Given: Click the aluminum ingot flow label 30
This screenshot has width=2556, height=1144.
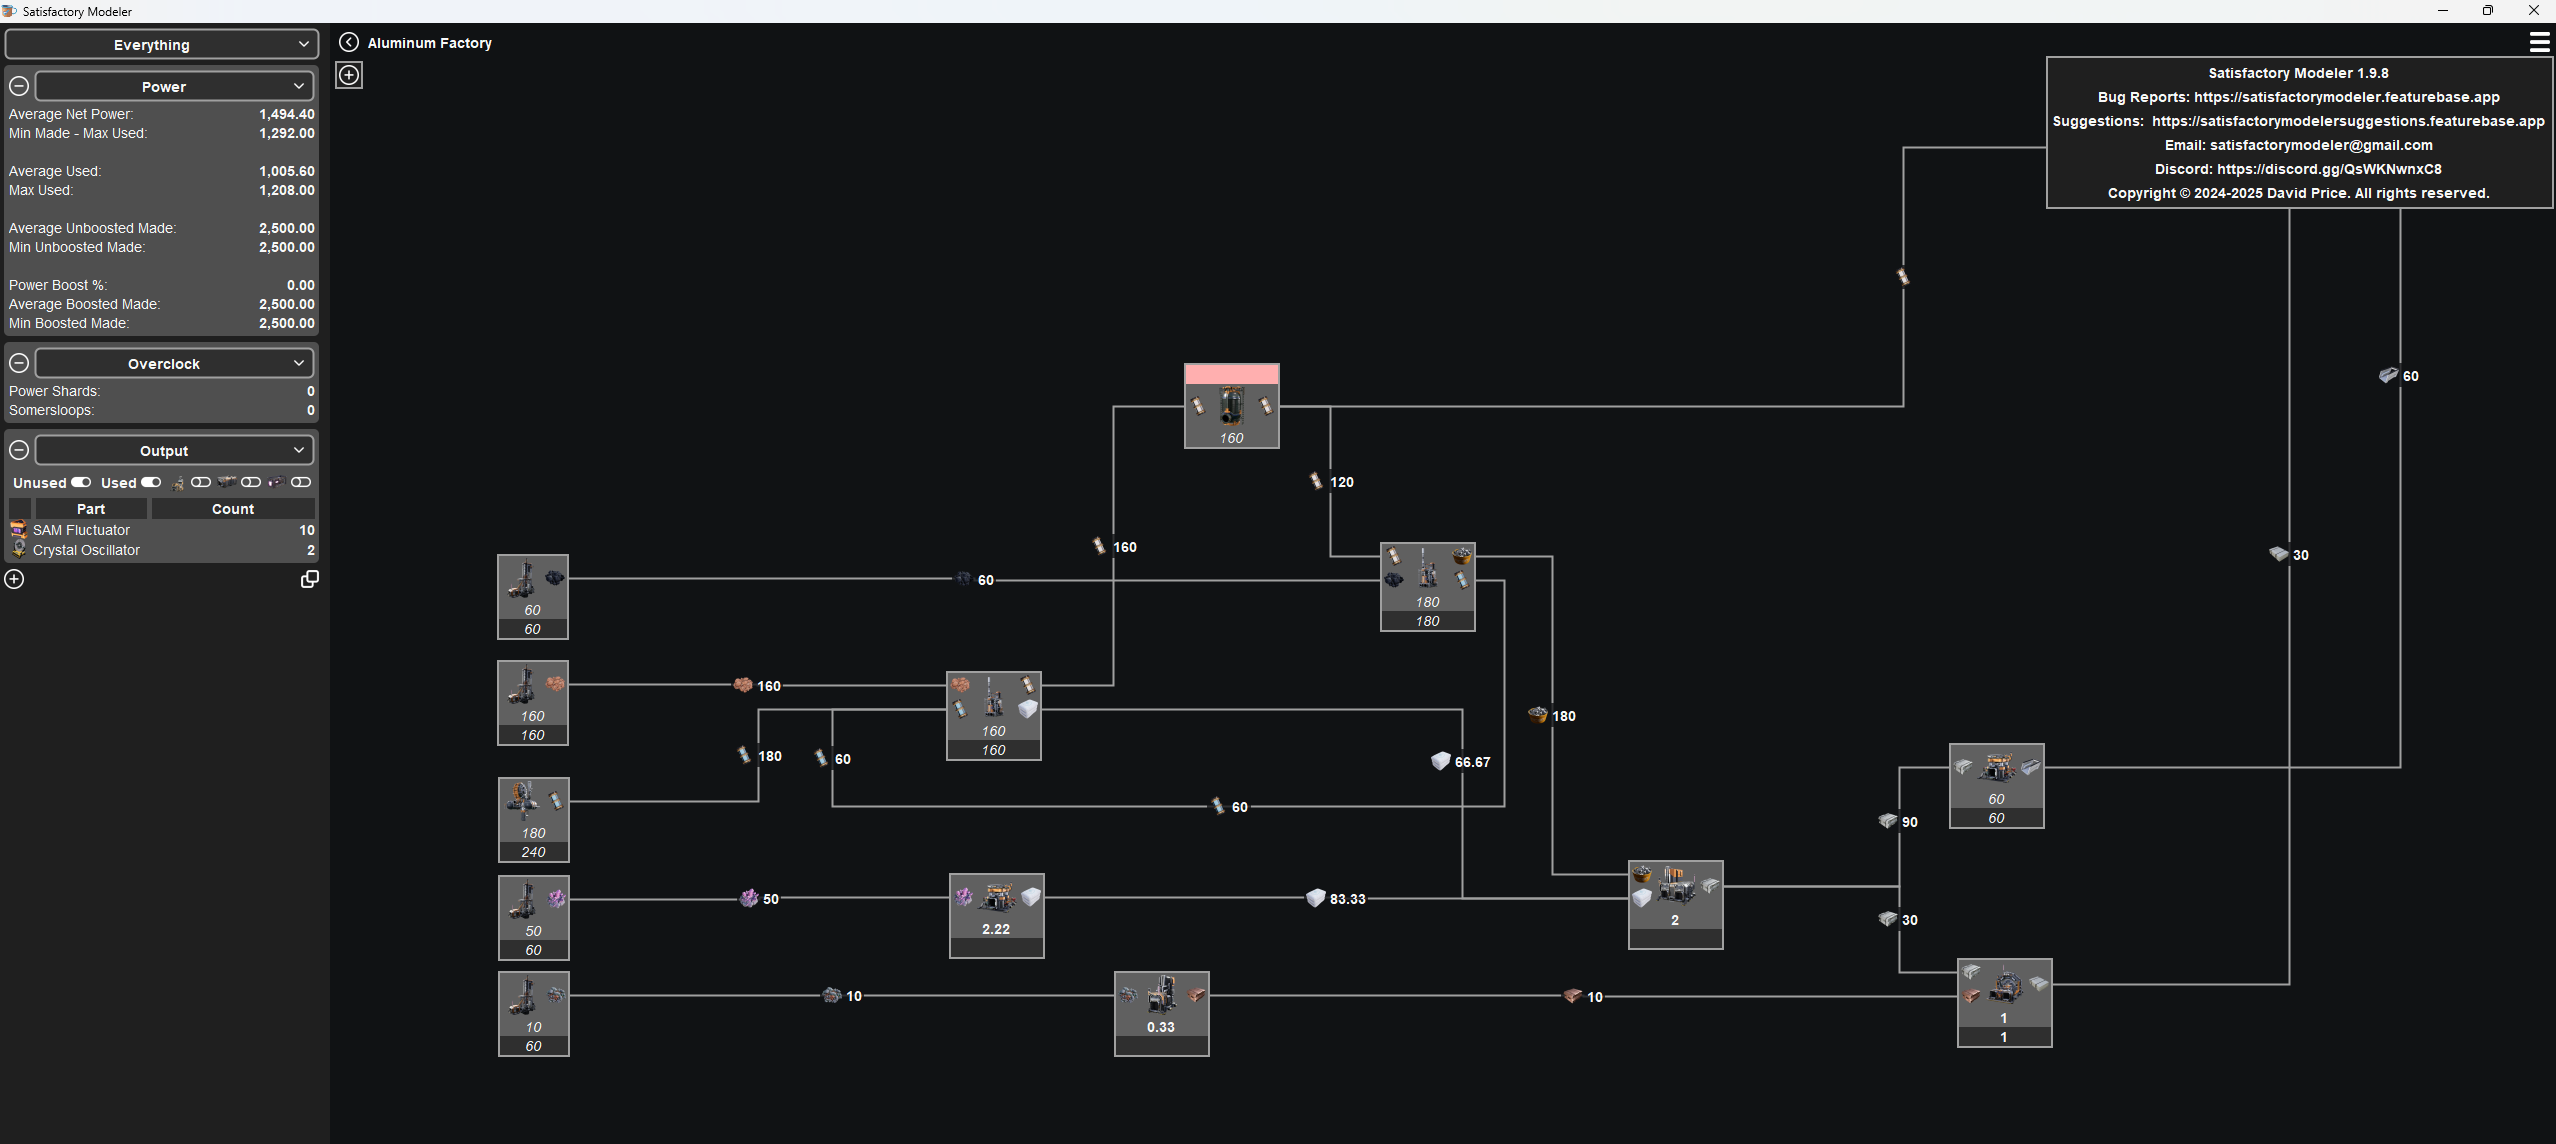Looking at the screenshot, I should coord(1910,920).
